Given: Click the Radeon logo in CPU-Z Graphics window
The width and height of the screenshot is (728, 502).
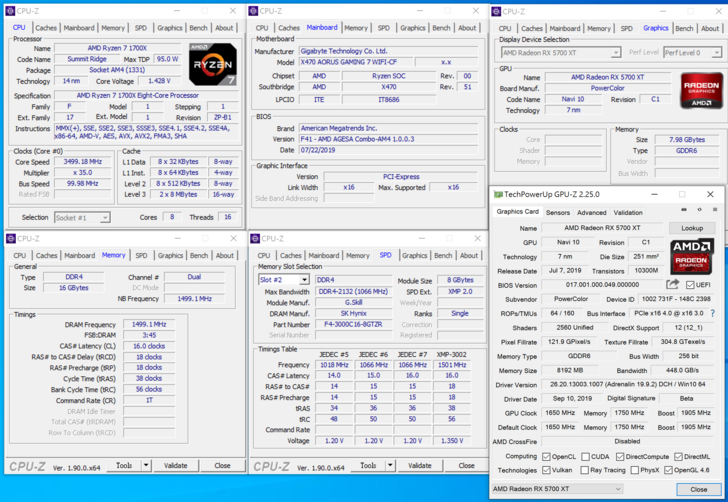Looking at the screenshot, I should 700,91.
